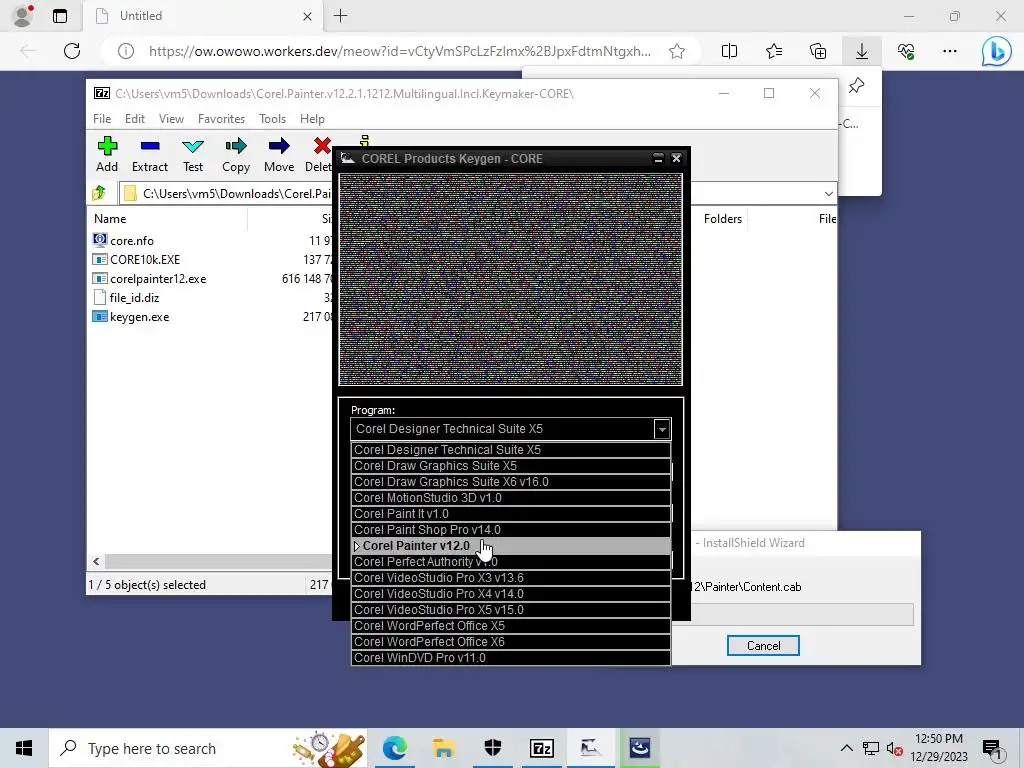Open Microsoft Edge from taskbar
Viewport: 1024px width, 768px height.
point(394,748)
